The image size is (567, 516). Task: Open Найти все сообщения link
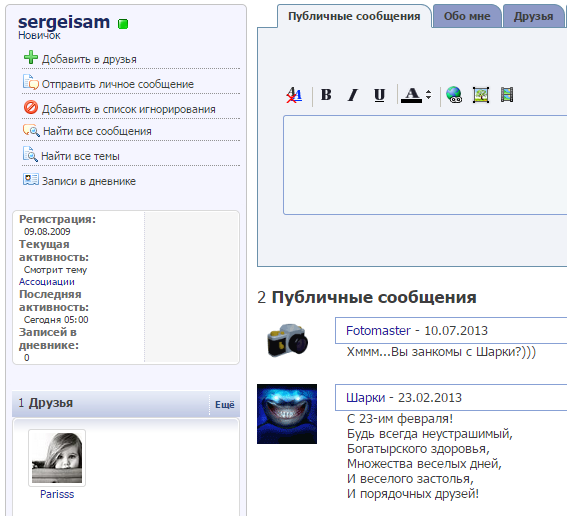pyautogui.click(x=97, y=131)
